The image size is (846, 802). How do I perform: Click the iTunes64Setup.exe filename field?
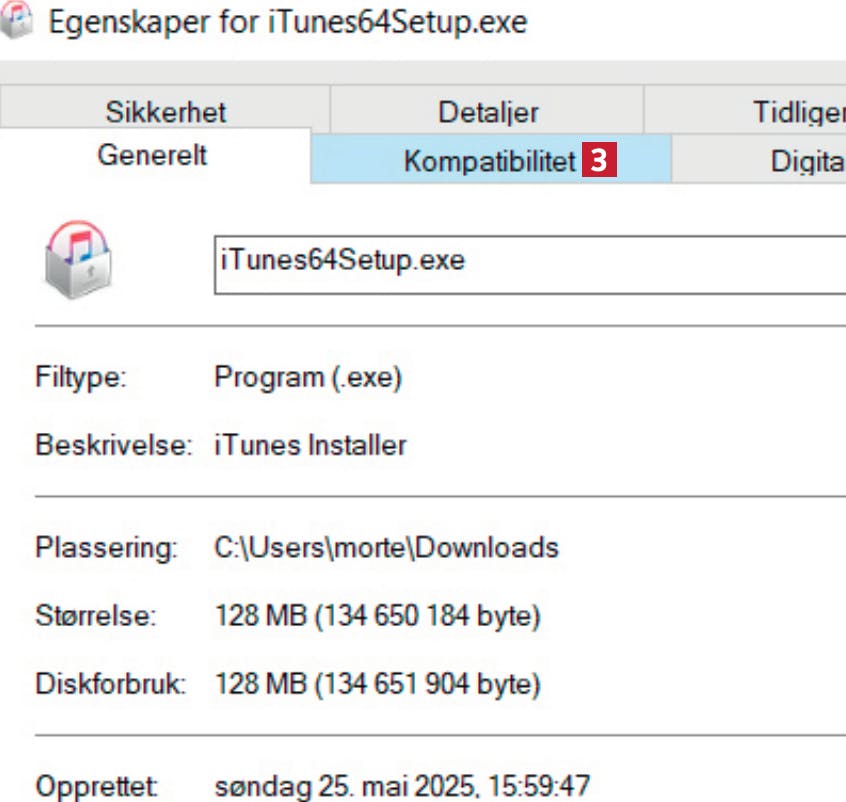point(530,263)
